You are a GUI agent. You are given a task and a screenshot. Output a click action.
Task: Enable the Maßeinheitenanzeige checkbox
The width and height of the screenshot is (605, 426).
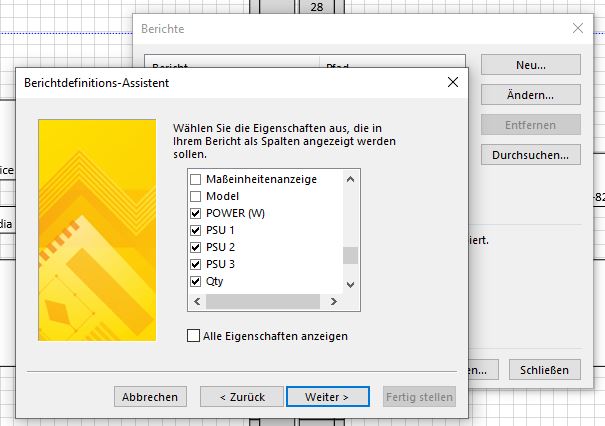pyautogui.click(x=196, y=180)
